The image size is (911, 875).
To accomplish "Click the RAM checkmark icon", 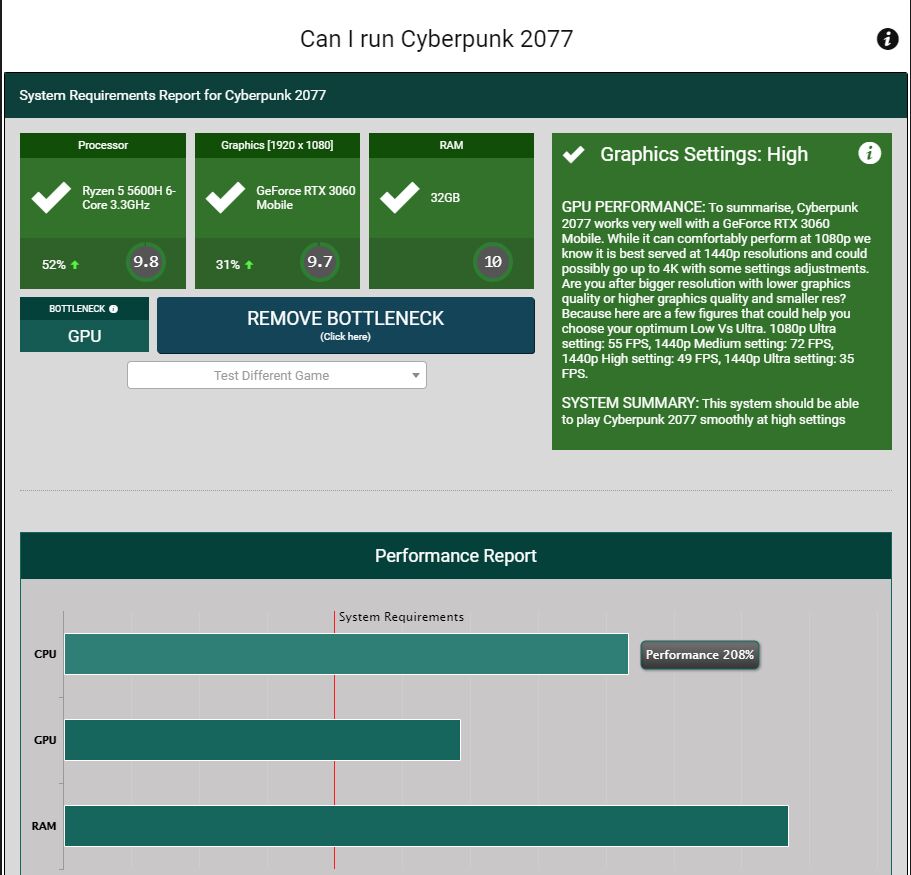I will pyautogui.click(x=400, y=198).
